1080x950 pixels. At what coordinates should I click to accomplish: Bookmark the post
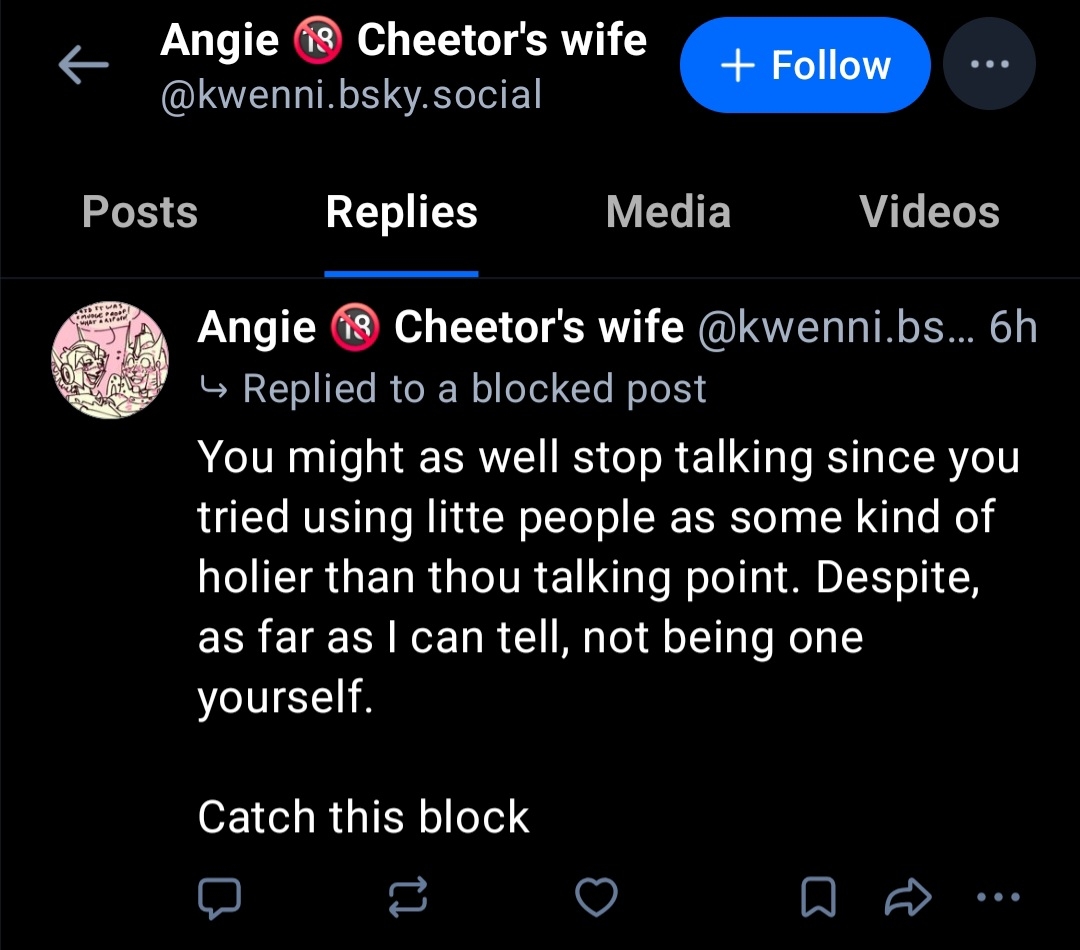coord(819,897)
